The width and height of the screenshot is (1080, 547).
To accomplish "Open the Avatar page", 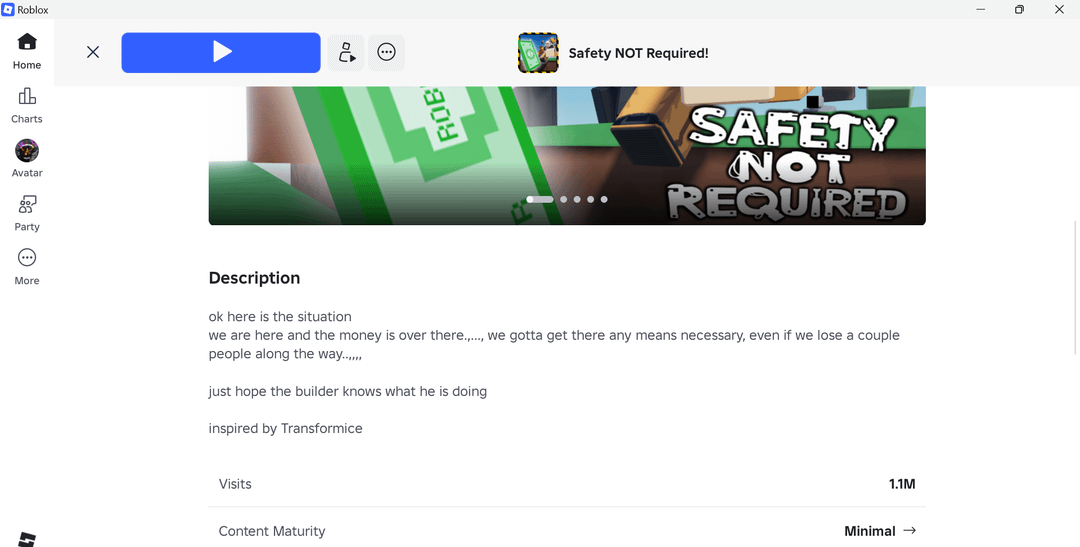I will click(x=27, y=159).
